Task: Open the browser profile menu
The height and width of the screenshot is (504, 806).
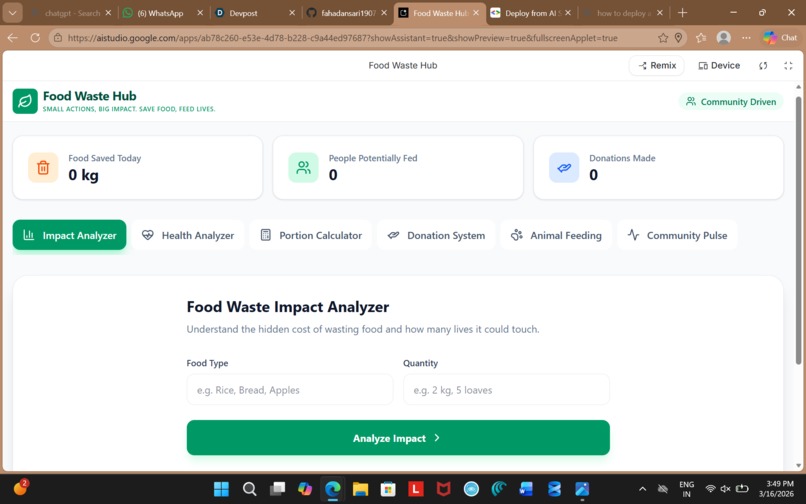Action: tap(724, 38)
